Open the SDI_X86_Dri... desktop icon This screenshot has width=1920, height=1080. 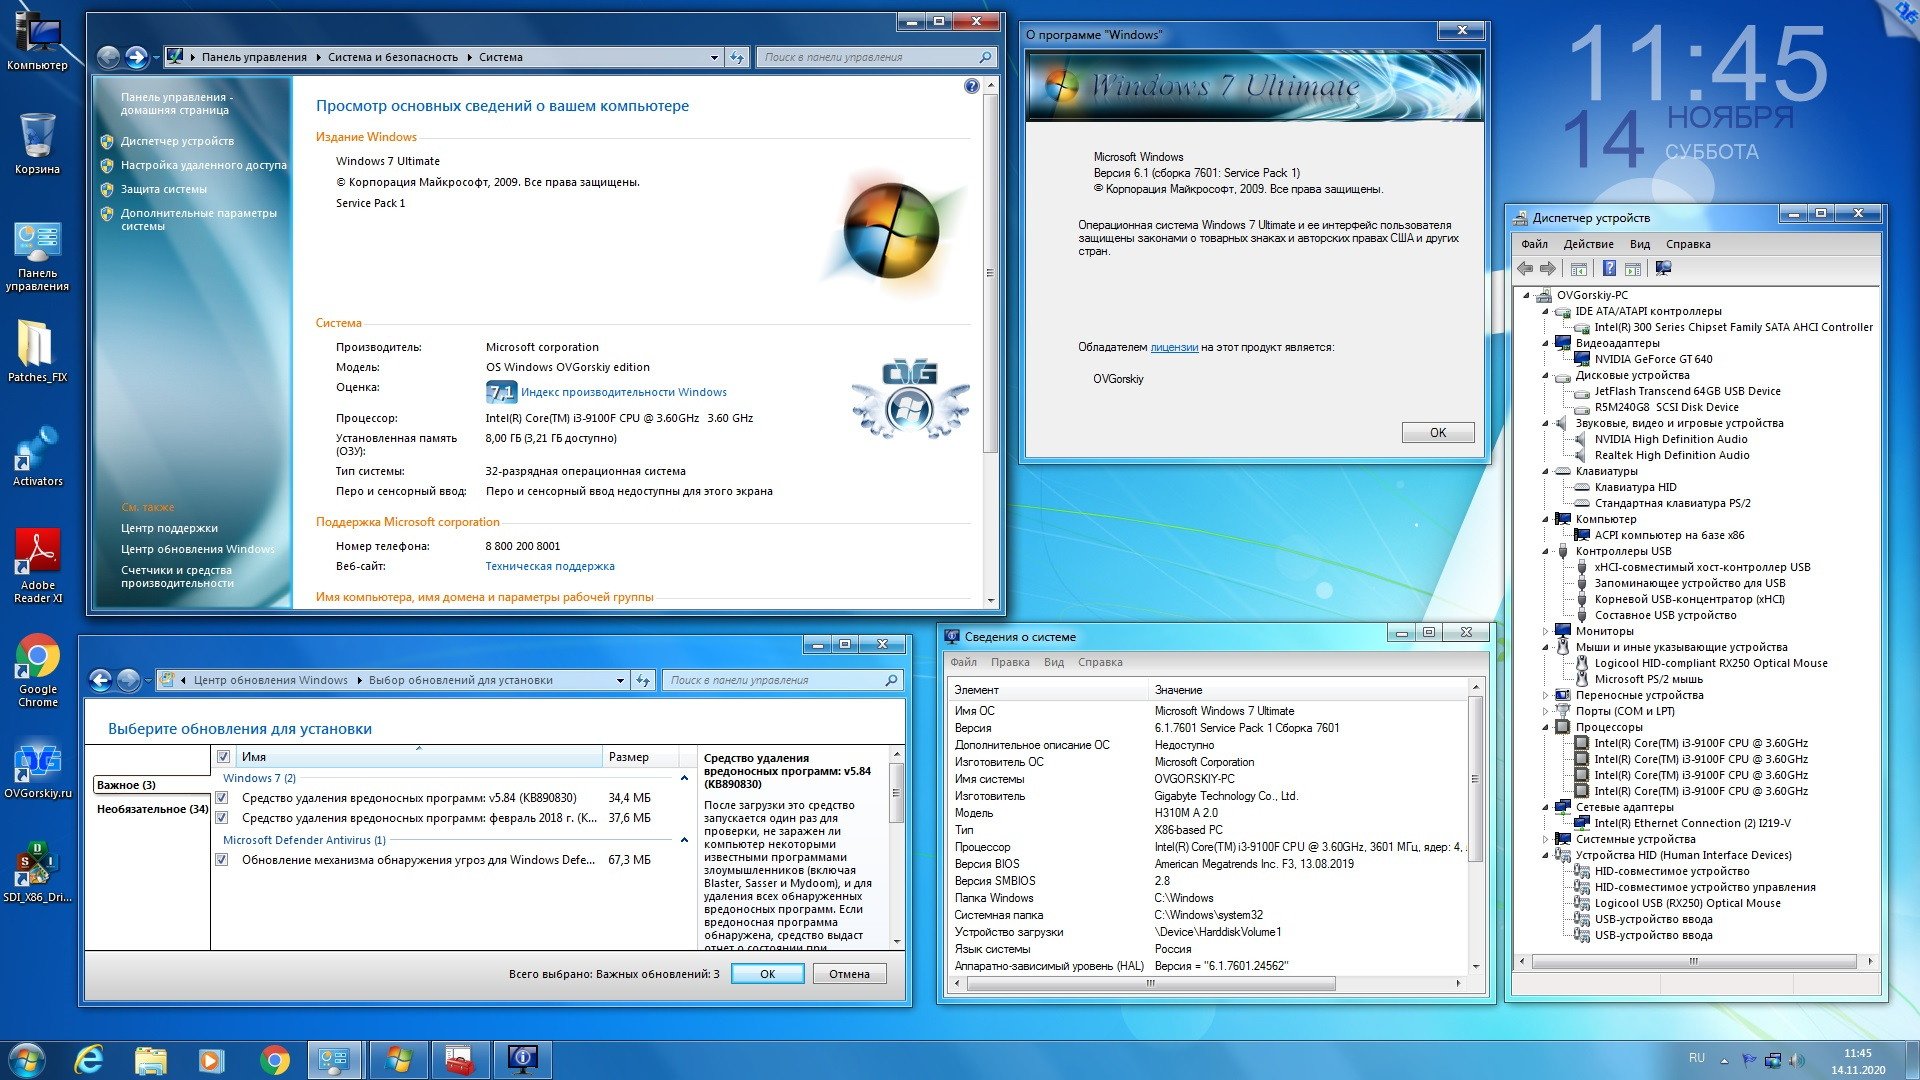coord(38,872)
